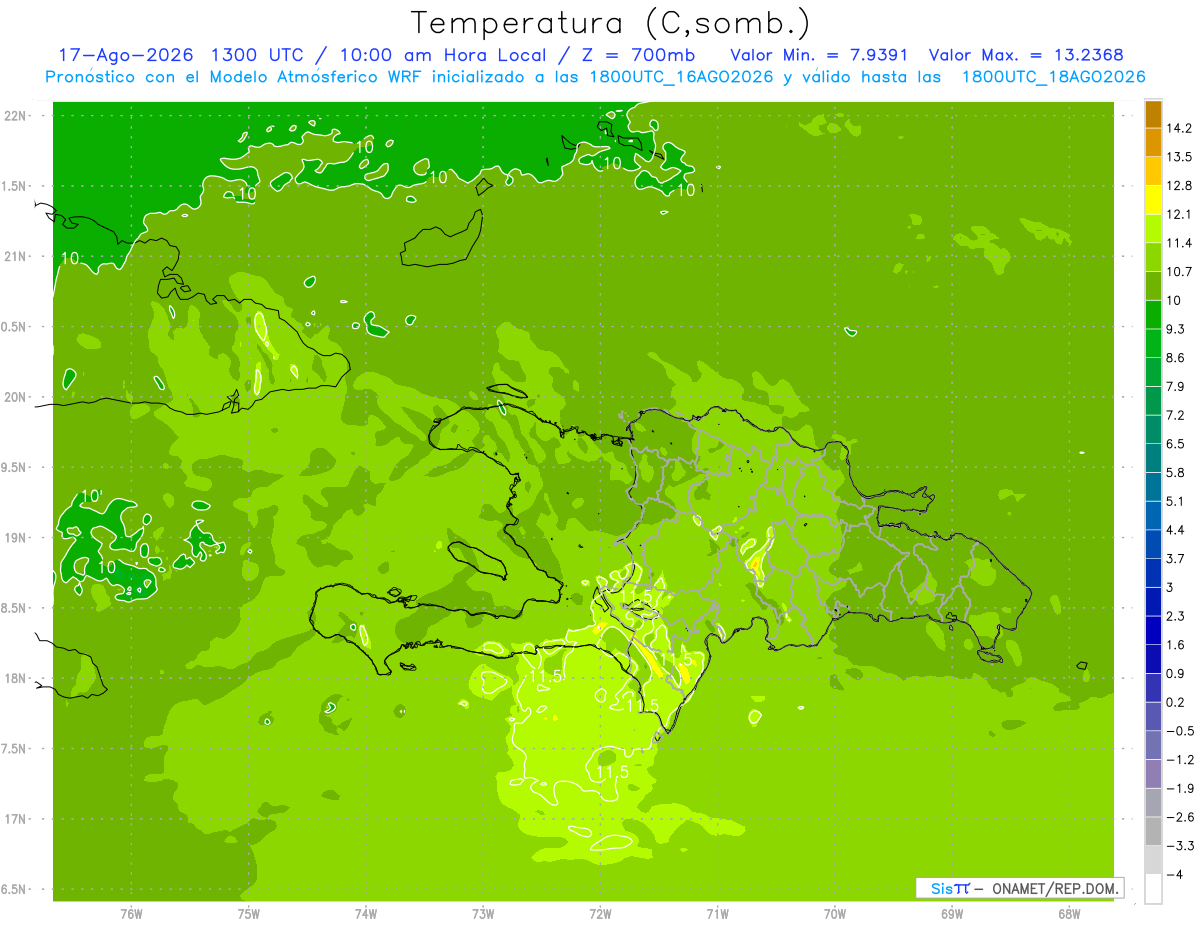
Task: Click the '-0.5' colorbar value
Action: coord(1180,731)
